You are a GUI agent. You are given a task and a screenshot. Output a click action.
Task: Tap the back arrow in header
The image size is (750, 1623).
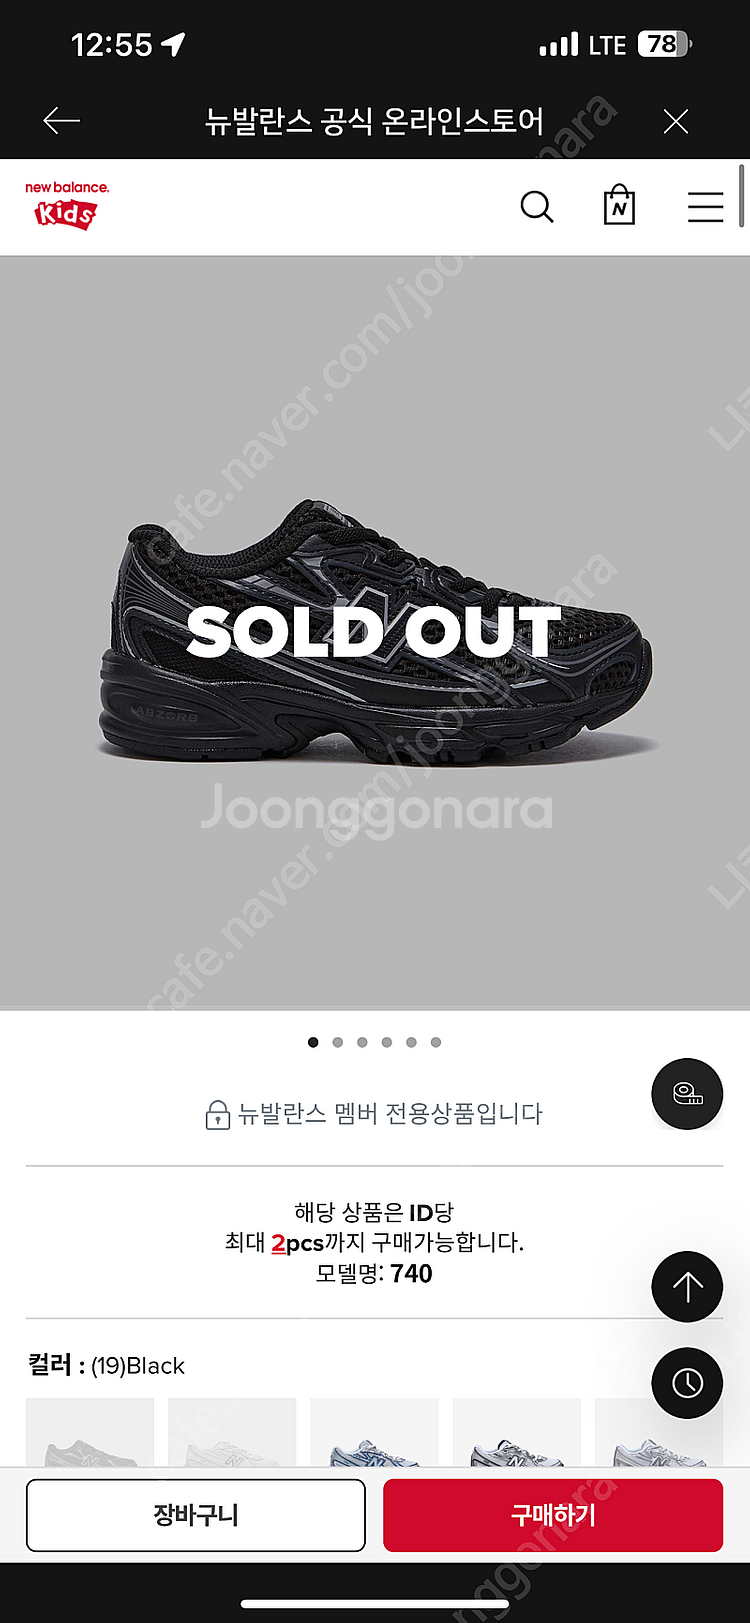(x=61, y=121)
